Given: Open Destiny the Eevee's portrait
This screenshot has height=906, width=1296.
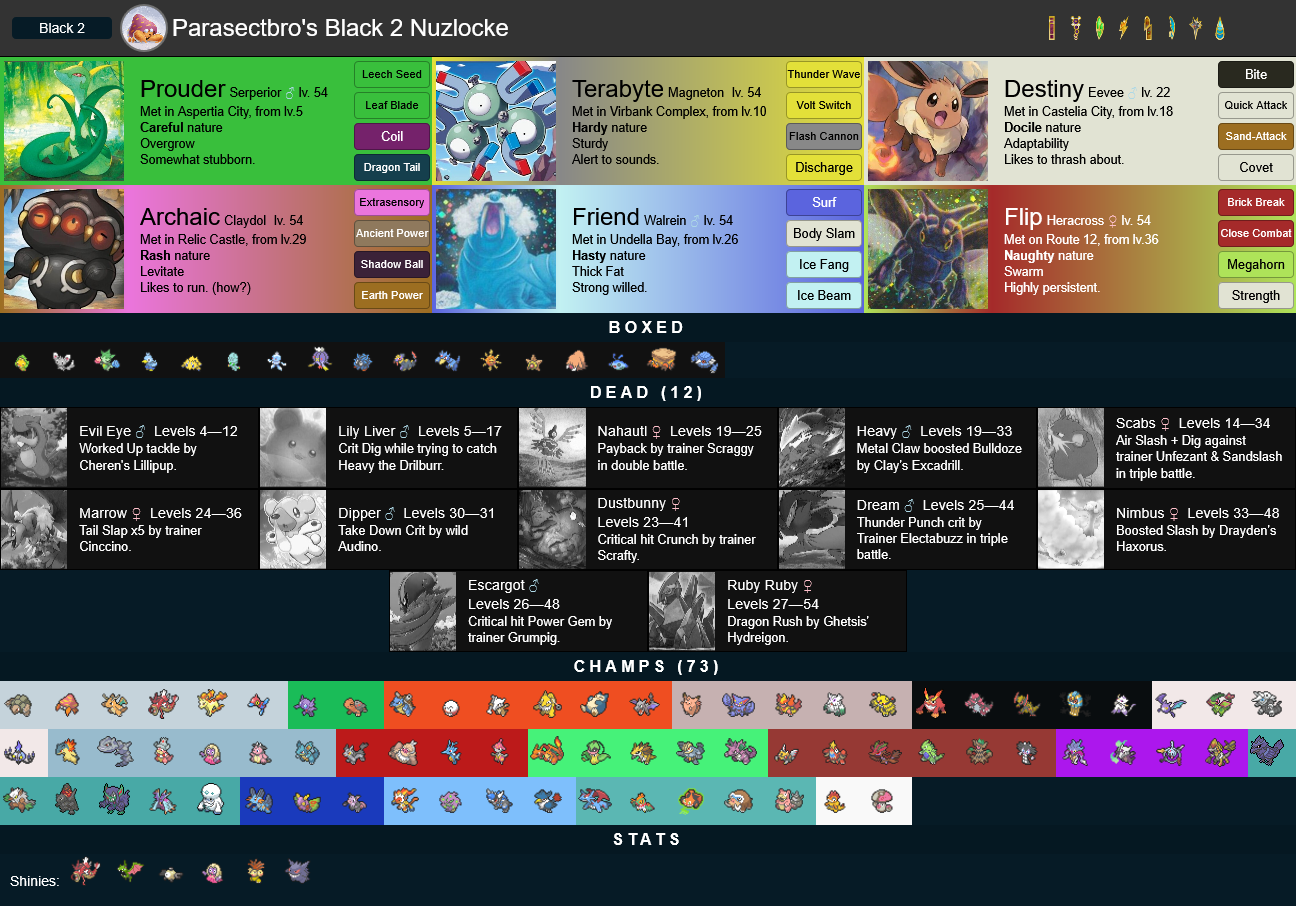Looking at the screenshot, I should click(x=928, y=121).
